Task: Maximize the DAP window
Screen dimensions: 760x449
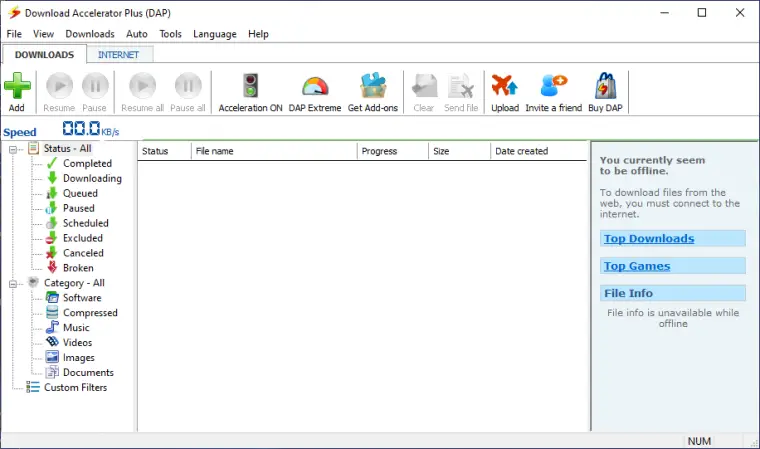Action: coord(702,13)
